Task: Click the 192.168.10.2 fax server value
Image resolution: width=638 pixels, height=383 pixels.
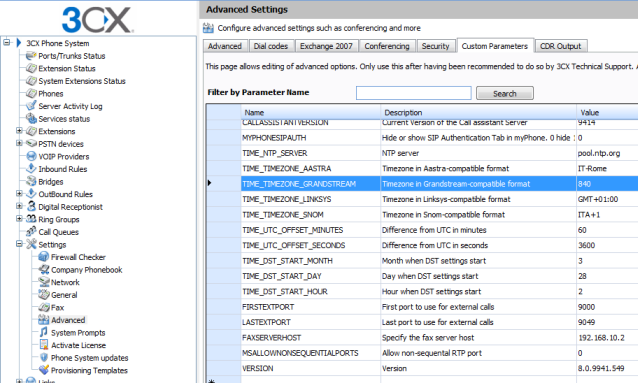Action: (x=607, y=338)
